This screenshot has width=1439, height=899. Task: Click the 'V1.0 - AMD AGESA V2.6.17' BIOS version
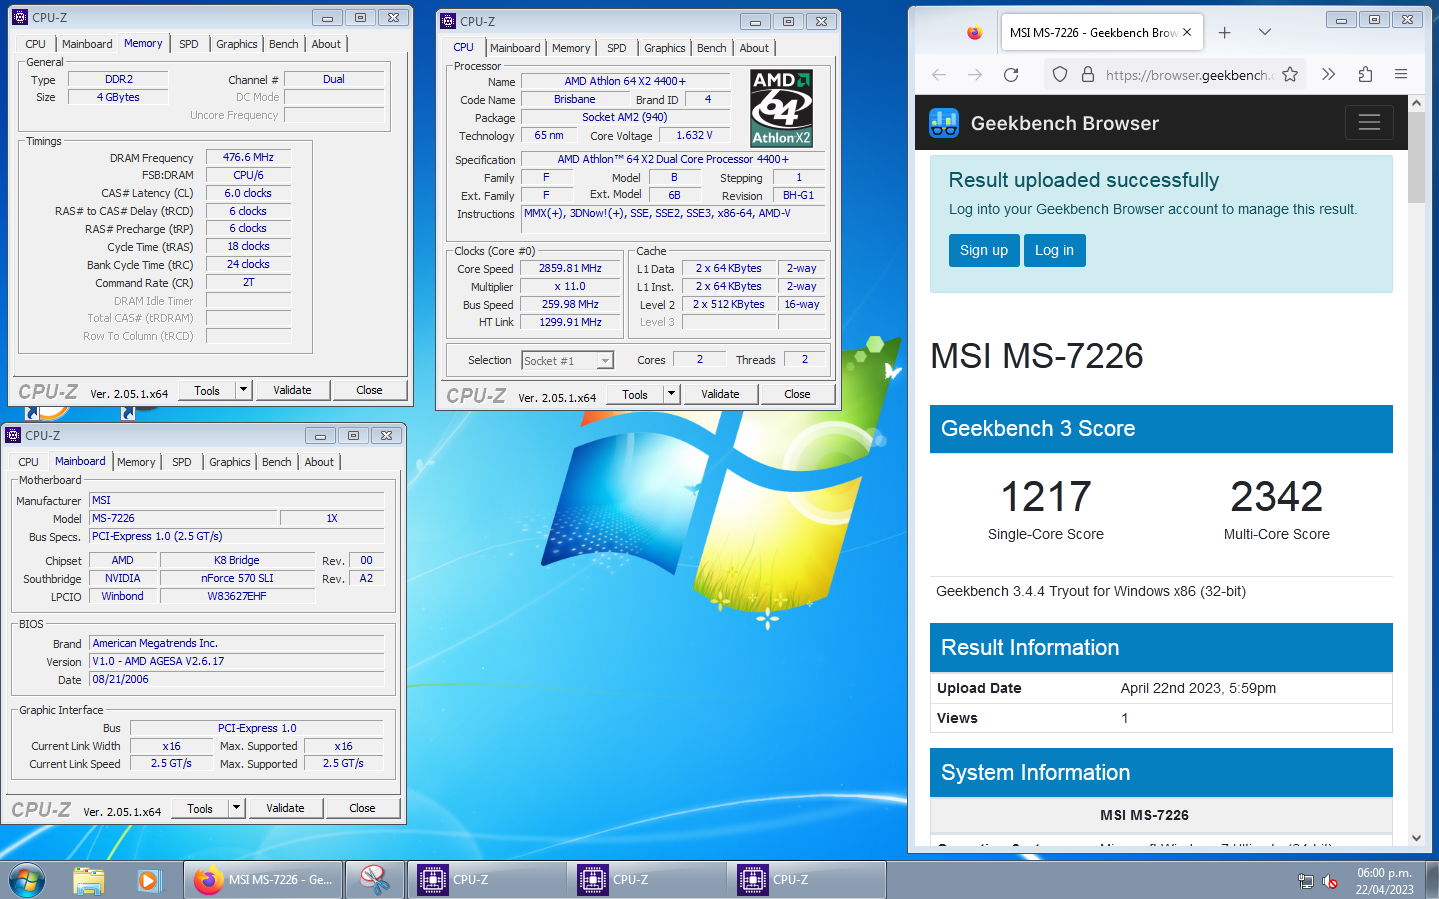click(x=237, y=661)
